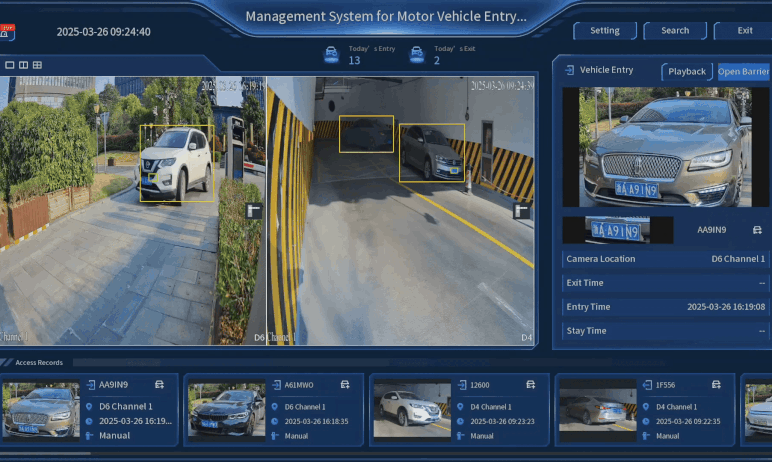Click the barrier icon on D4 camera feed
This screenshot has width=772, height=462.
tap(520, 211)
